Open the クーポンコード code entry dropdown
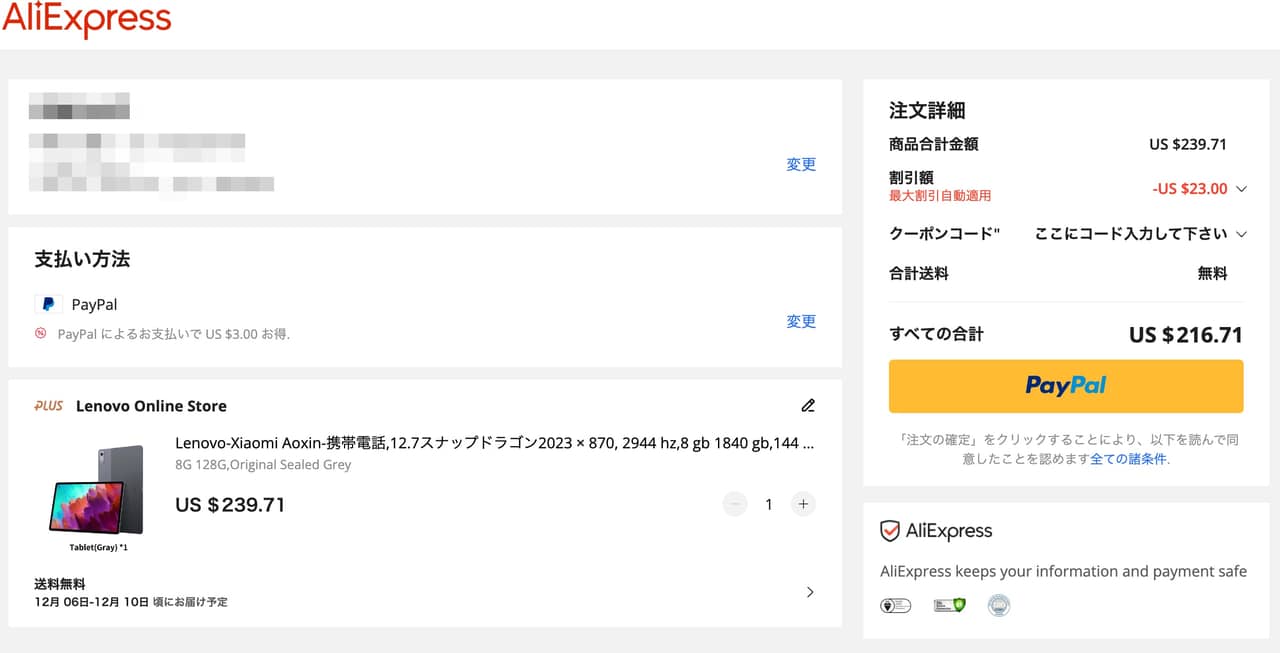 pos(1242,234)
